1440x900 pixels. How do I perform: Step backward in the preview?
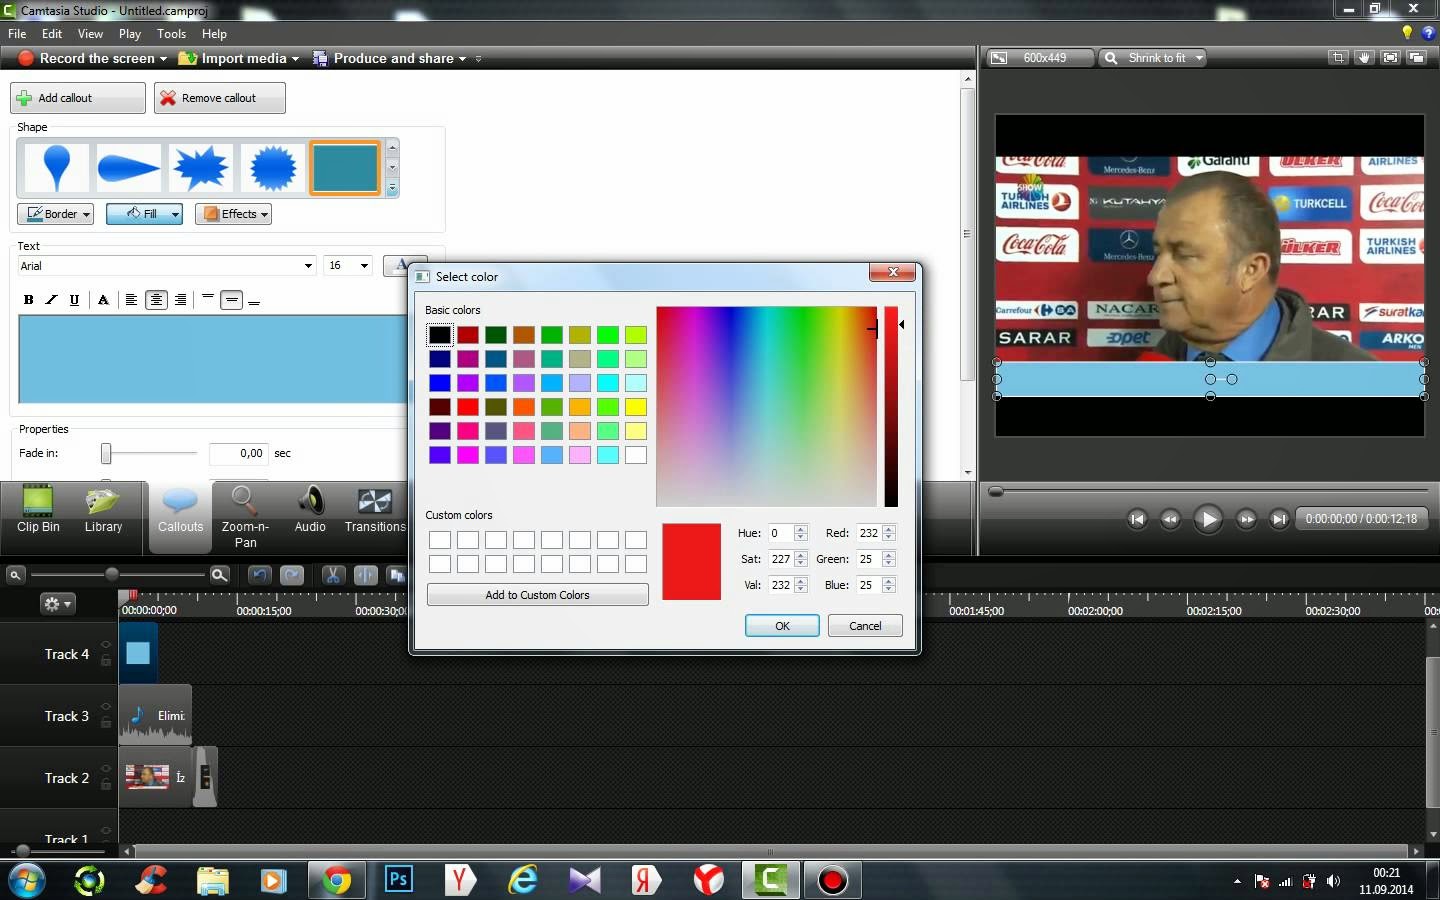click(x=1170, y=519)
